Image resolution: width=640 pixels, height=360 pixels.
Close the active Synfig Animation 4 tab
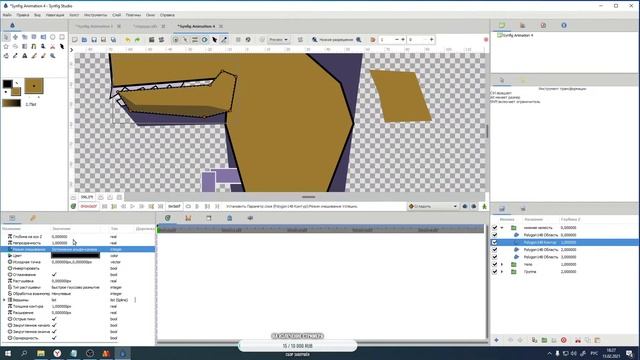pos(221,26)
